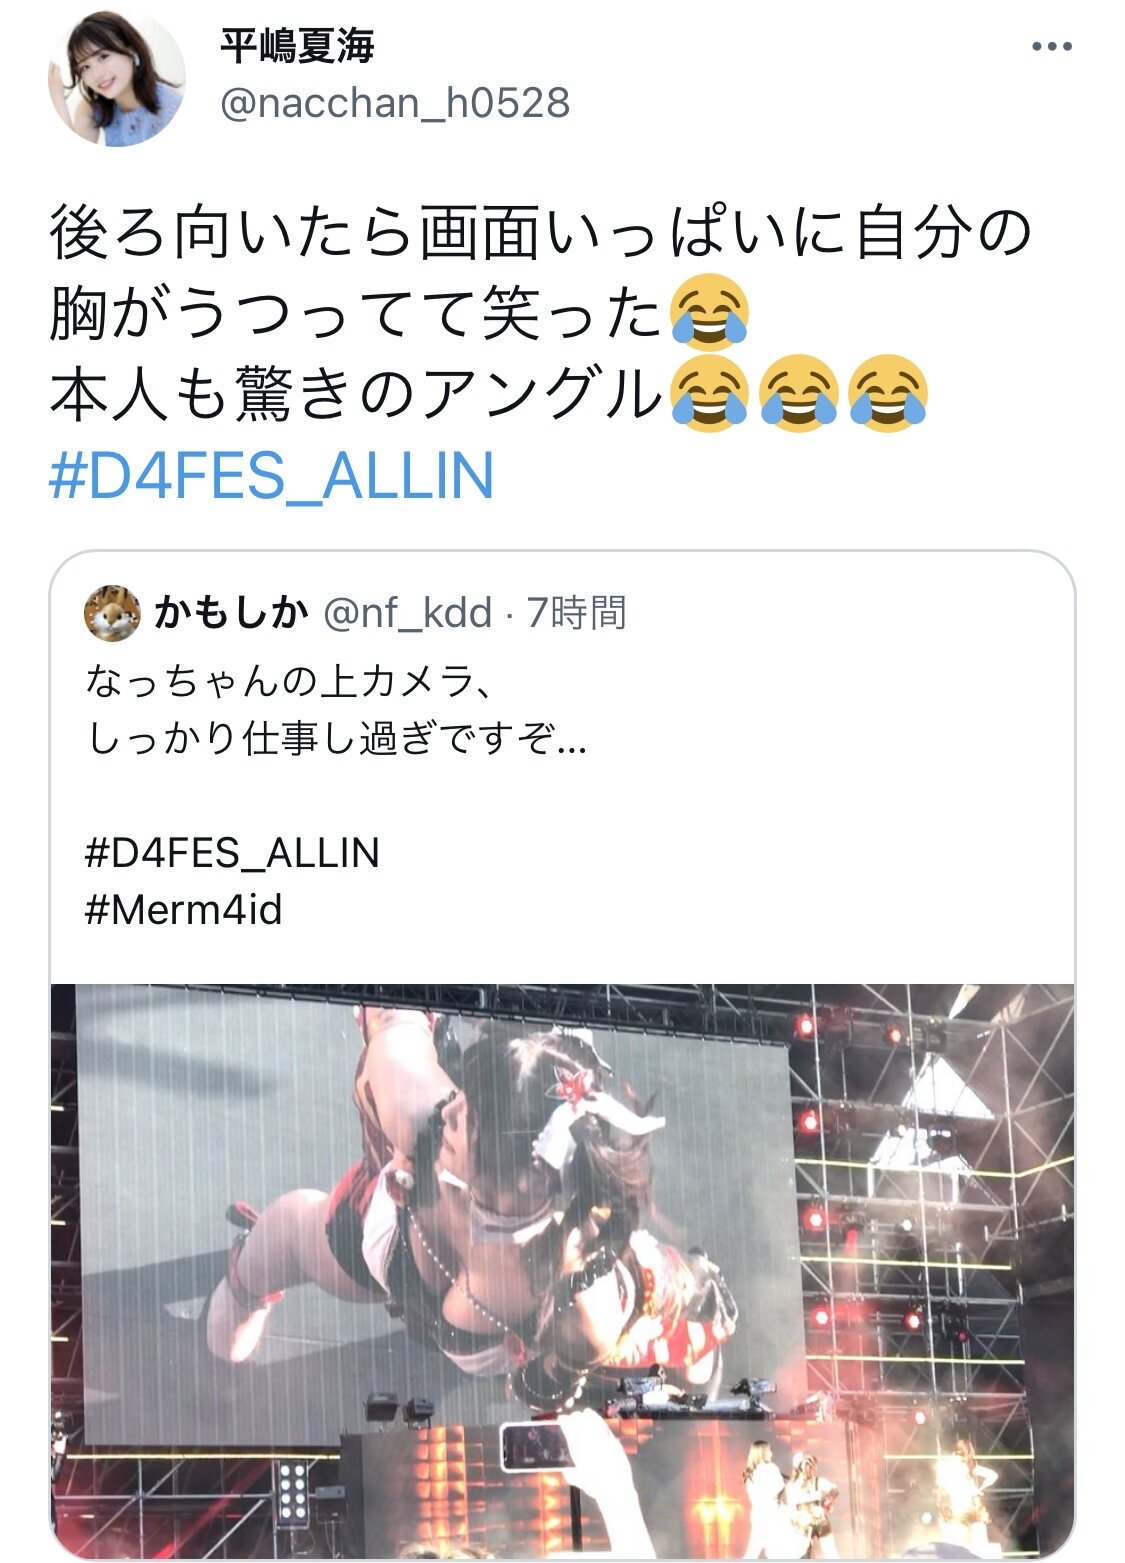This screenshot has width=1125, height=1563.
Task: Open the かもしか display name
Action: pyautogui.click(x=231, y=612)
